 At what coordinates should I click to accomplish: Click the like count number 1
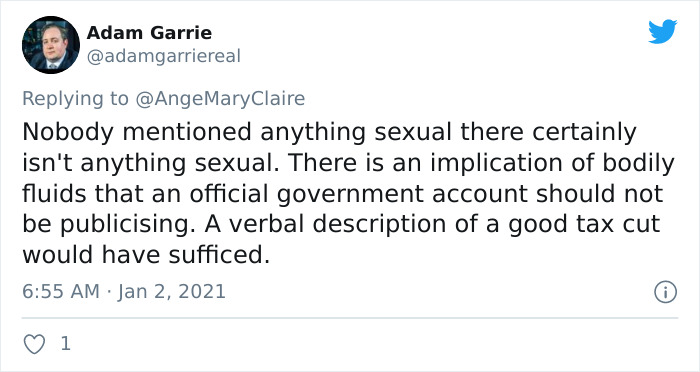coord(65,344)
